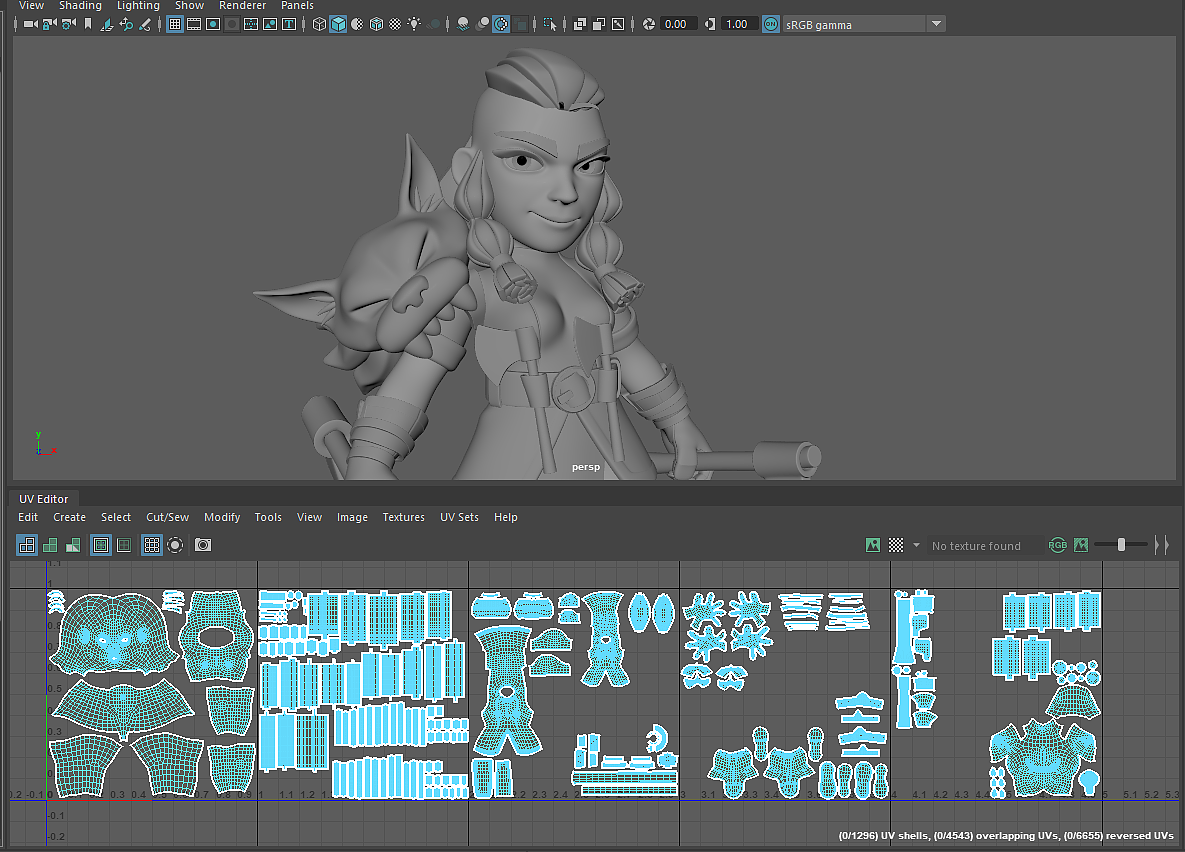Toggle the Textured checker sphere icon
Screen dimensions: 1185x852
[x=394, y=24]
